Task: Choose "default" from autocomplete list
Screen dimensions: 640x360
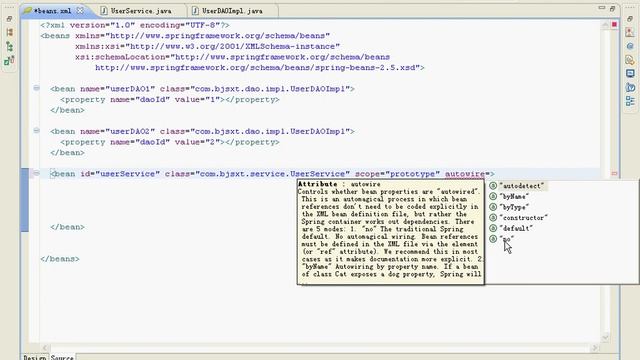Action: (516, 228)
